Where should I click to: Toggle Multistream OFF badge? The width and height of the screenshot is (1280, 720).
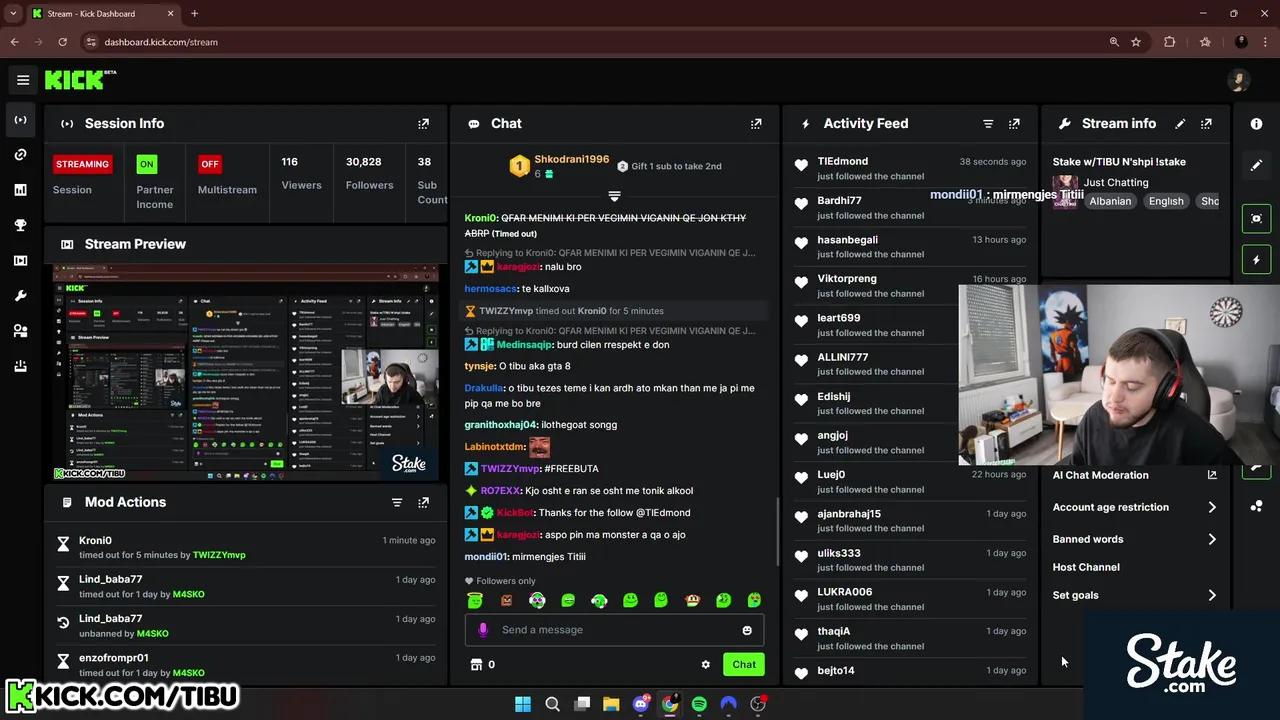pos(210,164)
